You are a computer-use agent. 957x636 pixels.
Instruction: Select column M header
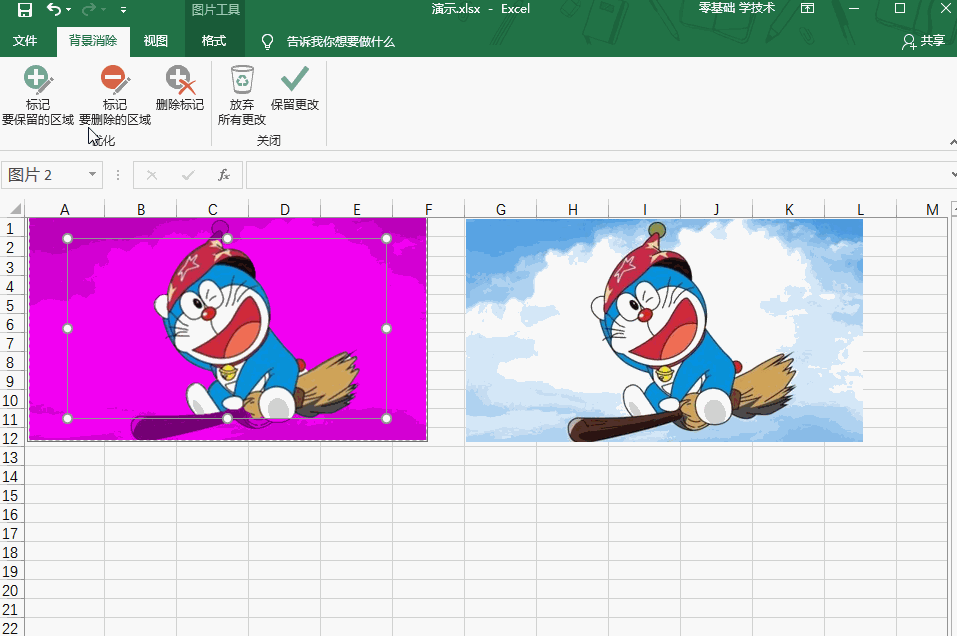coord(932,210)
